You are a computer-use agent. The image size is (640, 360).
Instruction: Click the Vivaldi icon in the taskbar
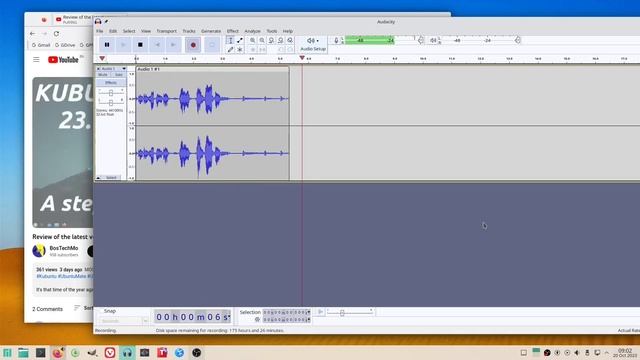(110, 353)
